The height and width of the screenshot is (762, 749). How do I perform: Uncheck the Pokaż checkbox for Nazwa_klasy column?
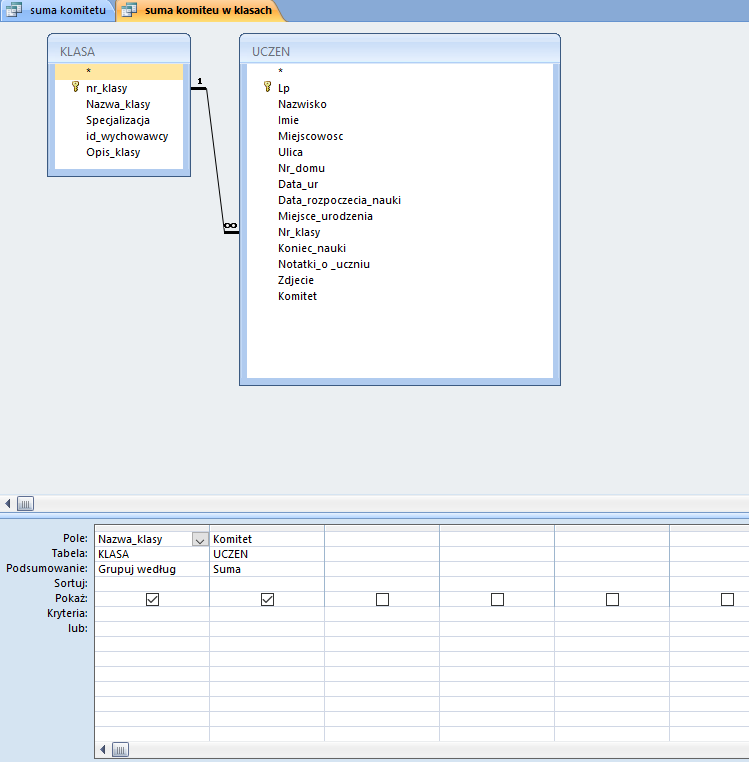(x=152, y=599)
